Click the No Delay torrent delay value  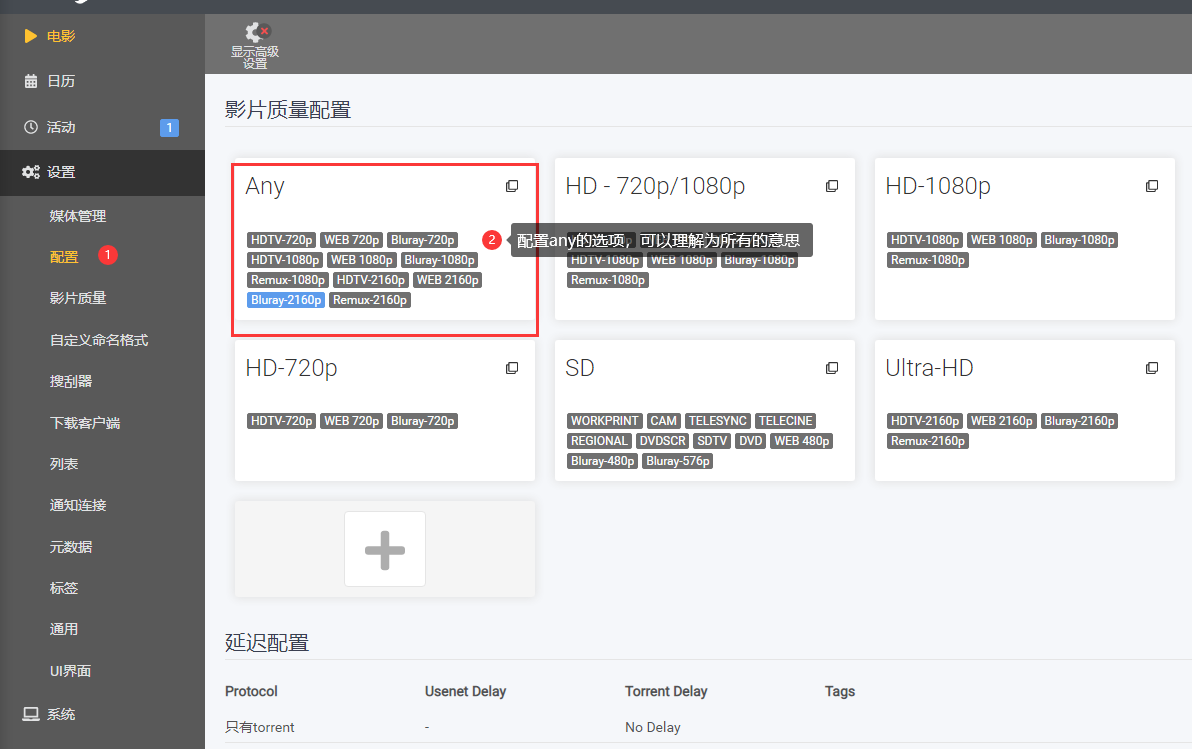[x=653, y=727]
